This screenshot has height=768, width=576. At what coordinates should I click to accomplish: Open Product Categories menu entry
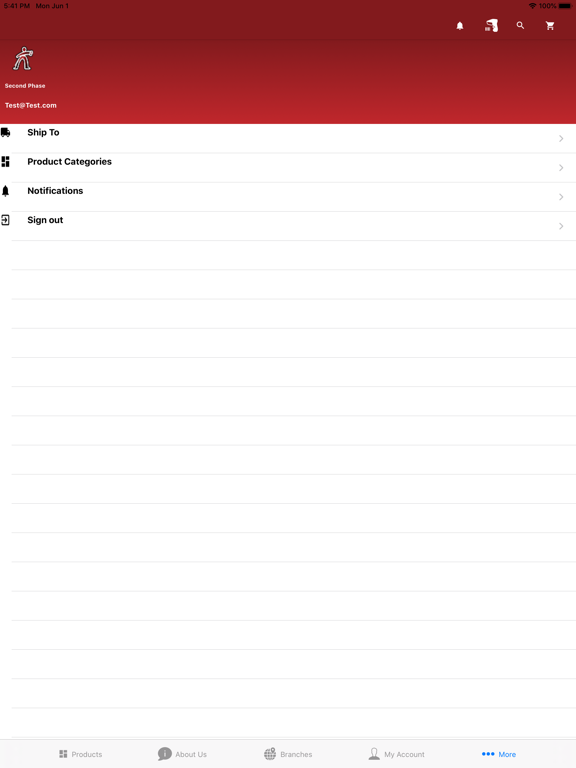pyautogui.click(x=288, y=168)
